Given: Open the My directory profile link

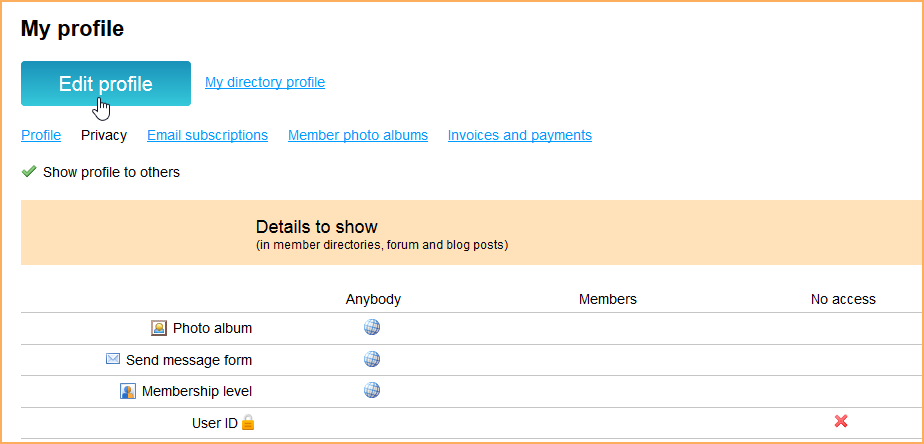Looking at the screenshot, I should point(265,83).
